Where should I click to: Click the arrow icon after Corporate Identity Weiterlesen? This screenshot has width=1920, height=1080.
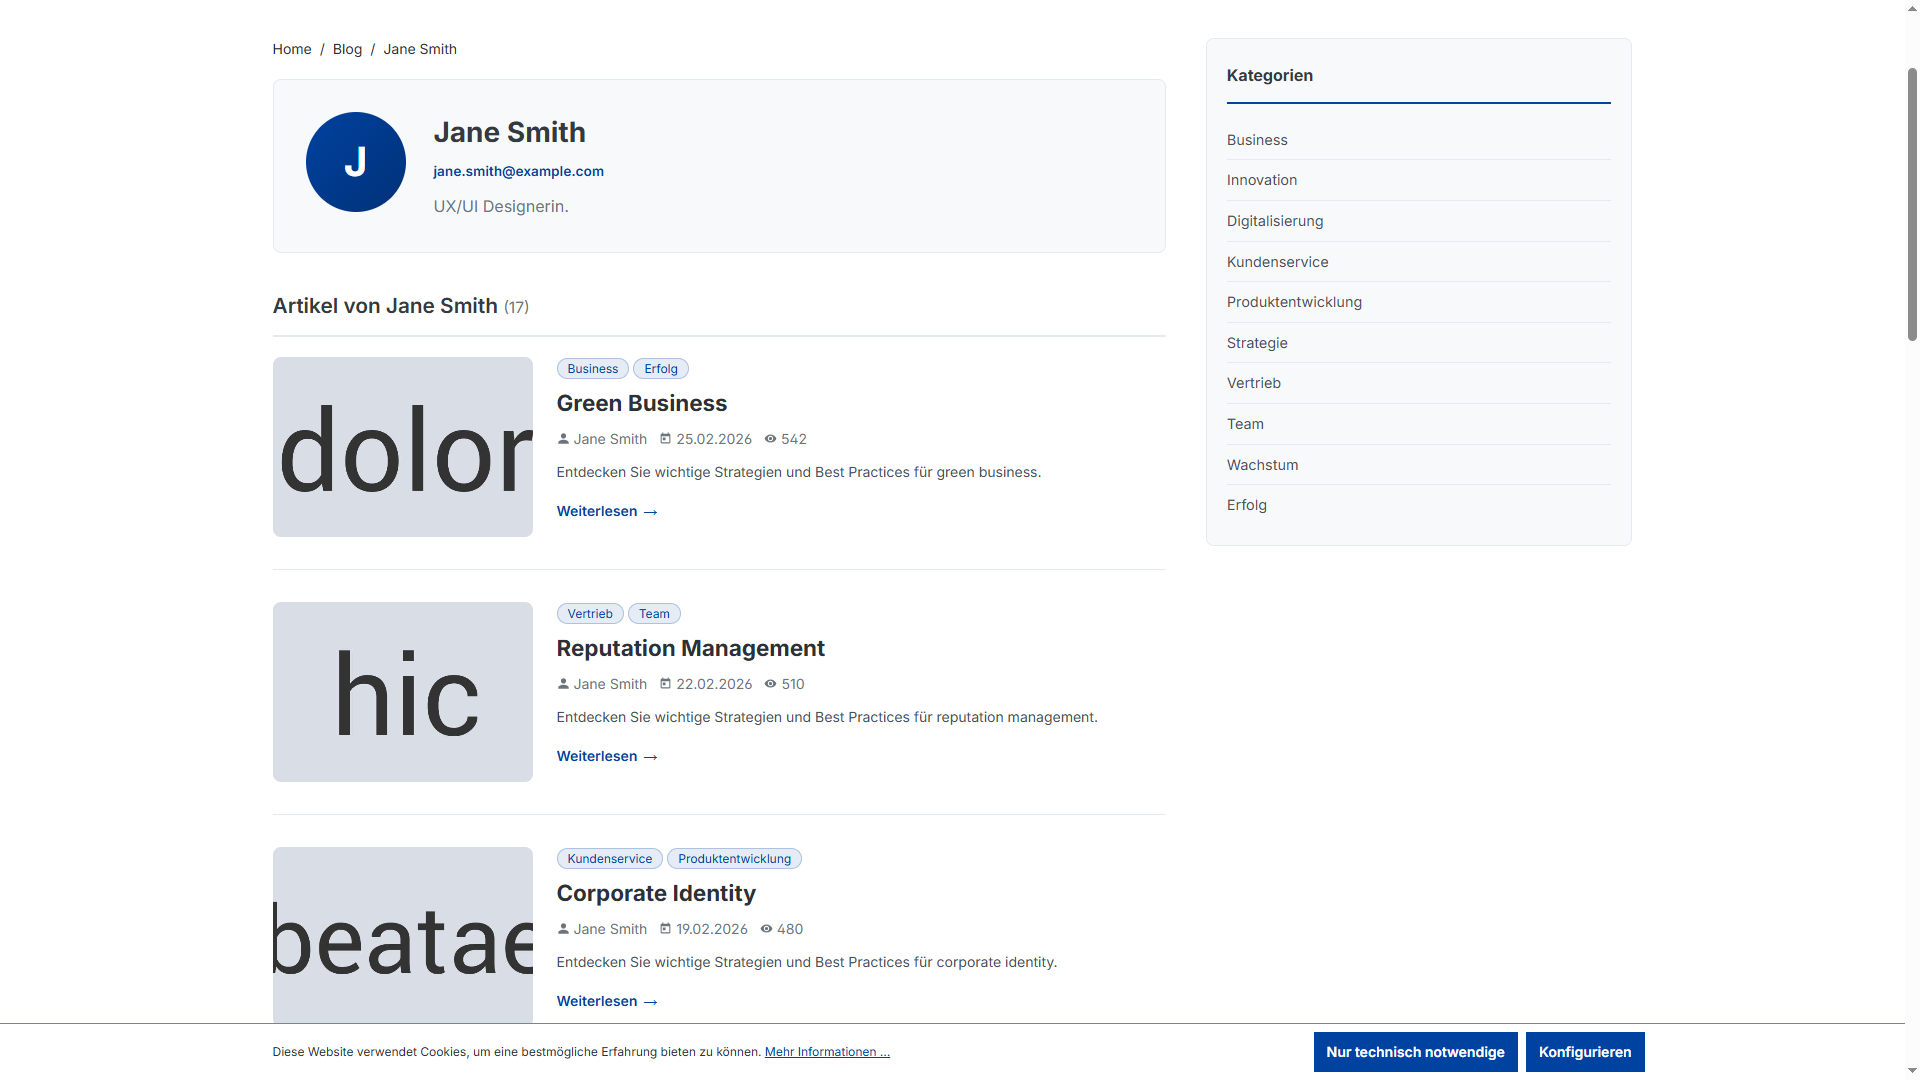(651, 1002)
